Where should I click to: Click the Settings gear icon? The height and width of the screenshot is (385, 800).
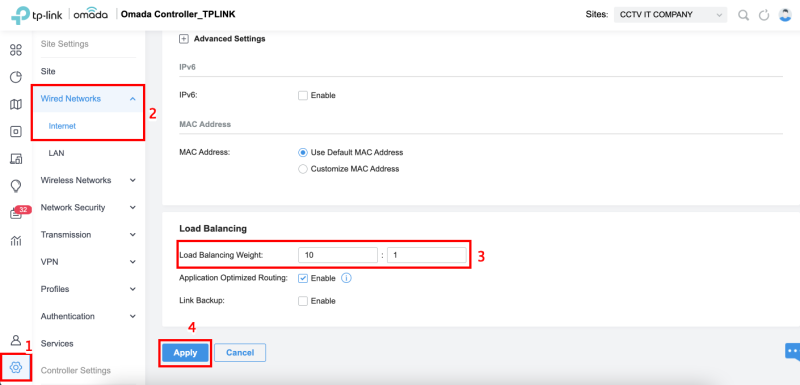pos(16,367)
